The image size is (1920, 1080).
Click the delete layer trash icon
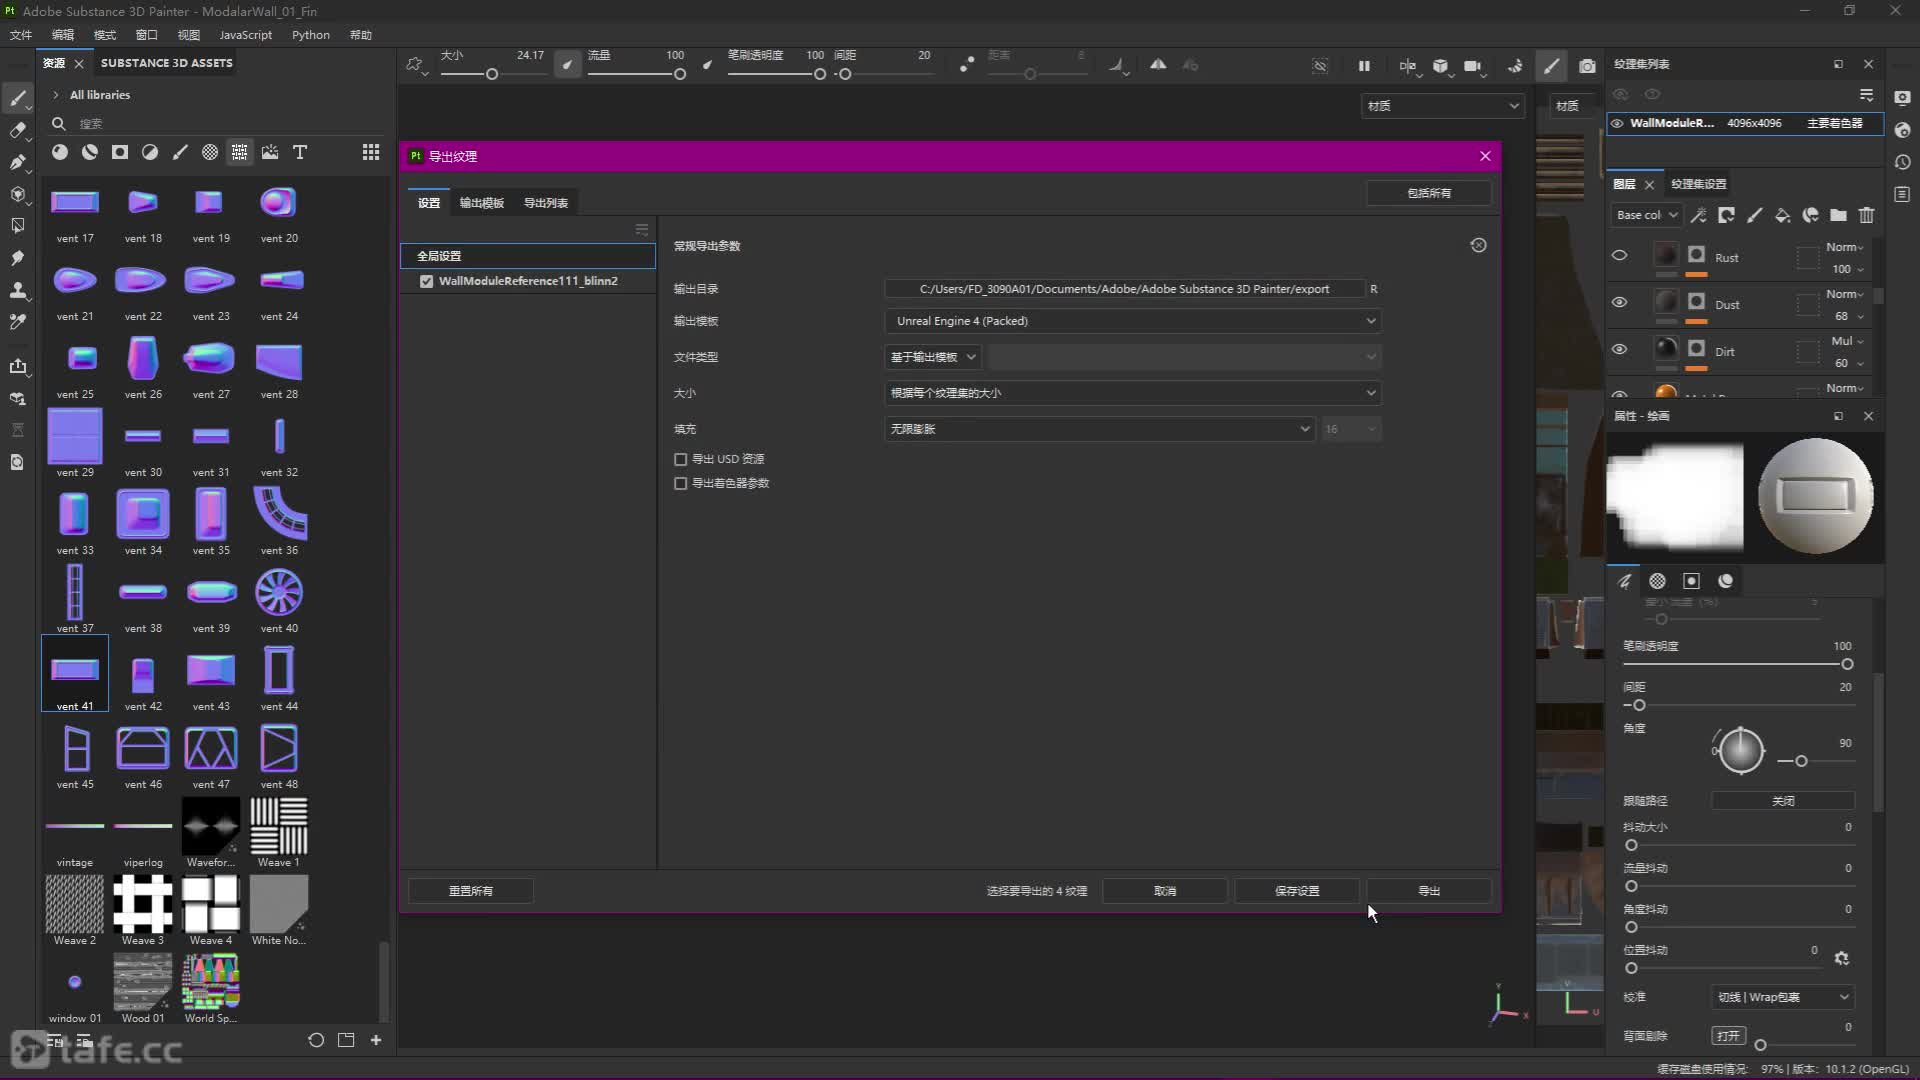point(1866,215)
